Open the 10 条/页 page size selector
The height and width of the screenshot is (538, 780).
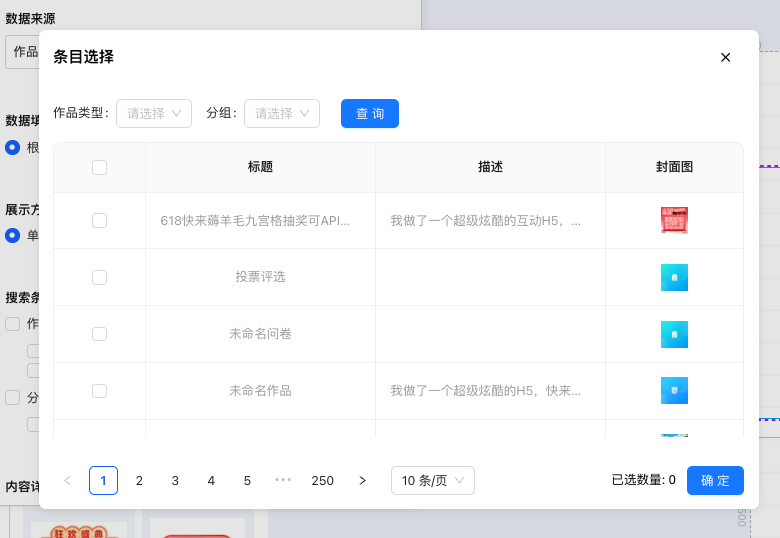click(x=432, y=481)
